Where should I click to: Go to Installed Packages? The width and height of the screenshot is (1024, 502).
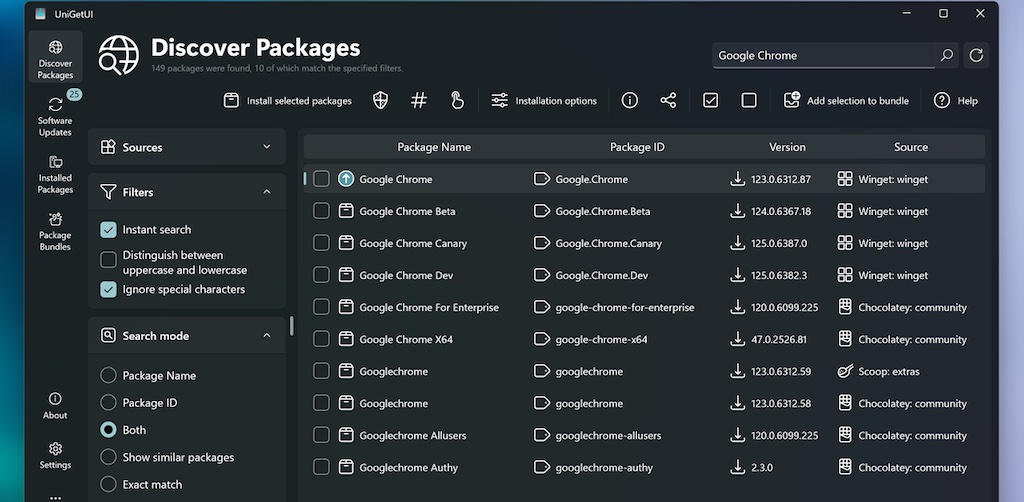(55, 174)
